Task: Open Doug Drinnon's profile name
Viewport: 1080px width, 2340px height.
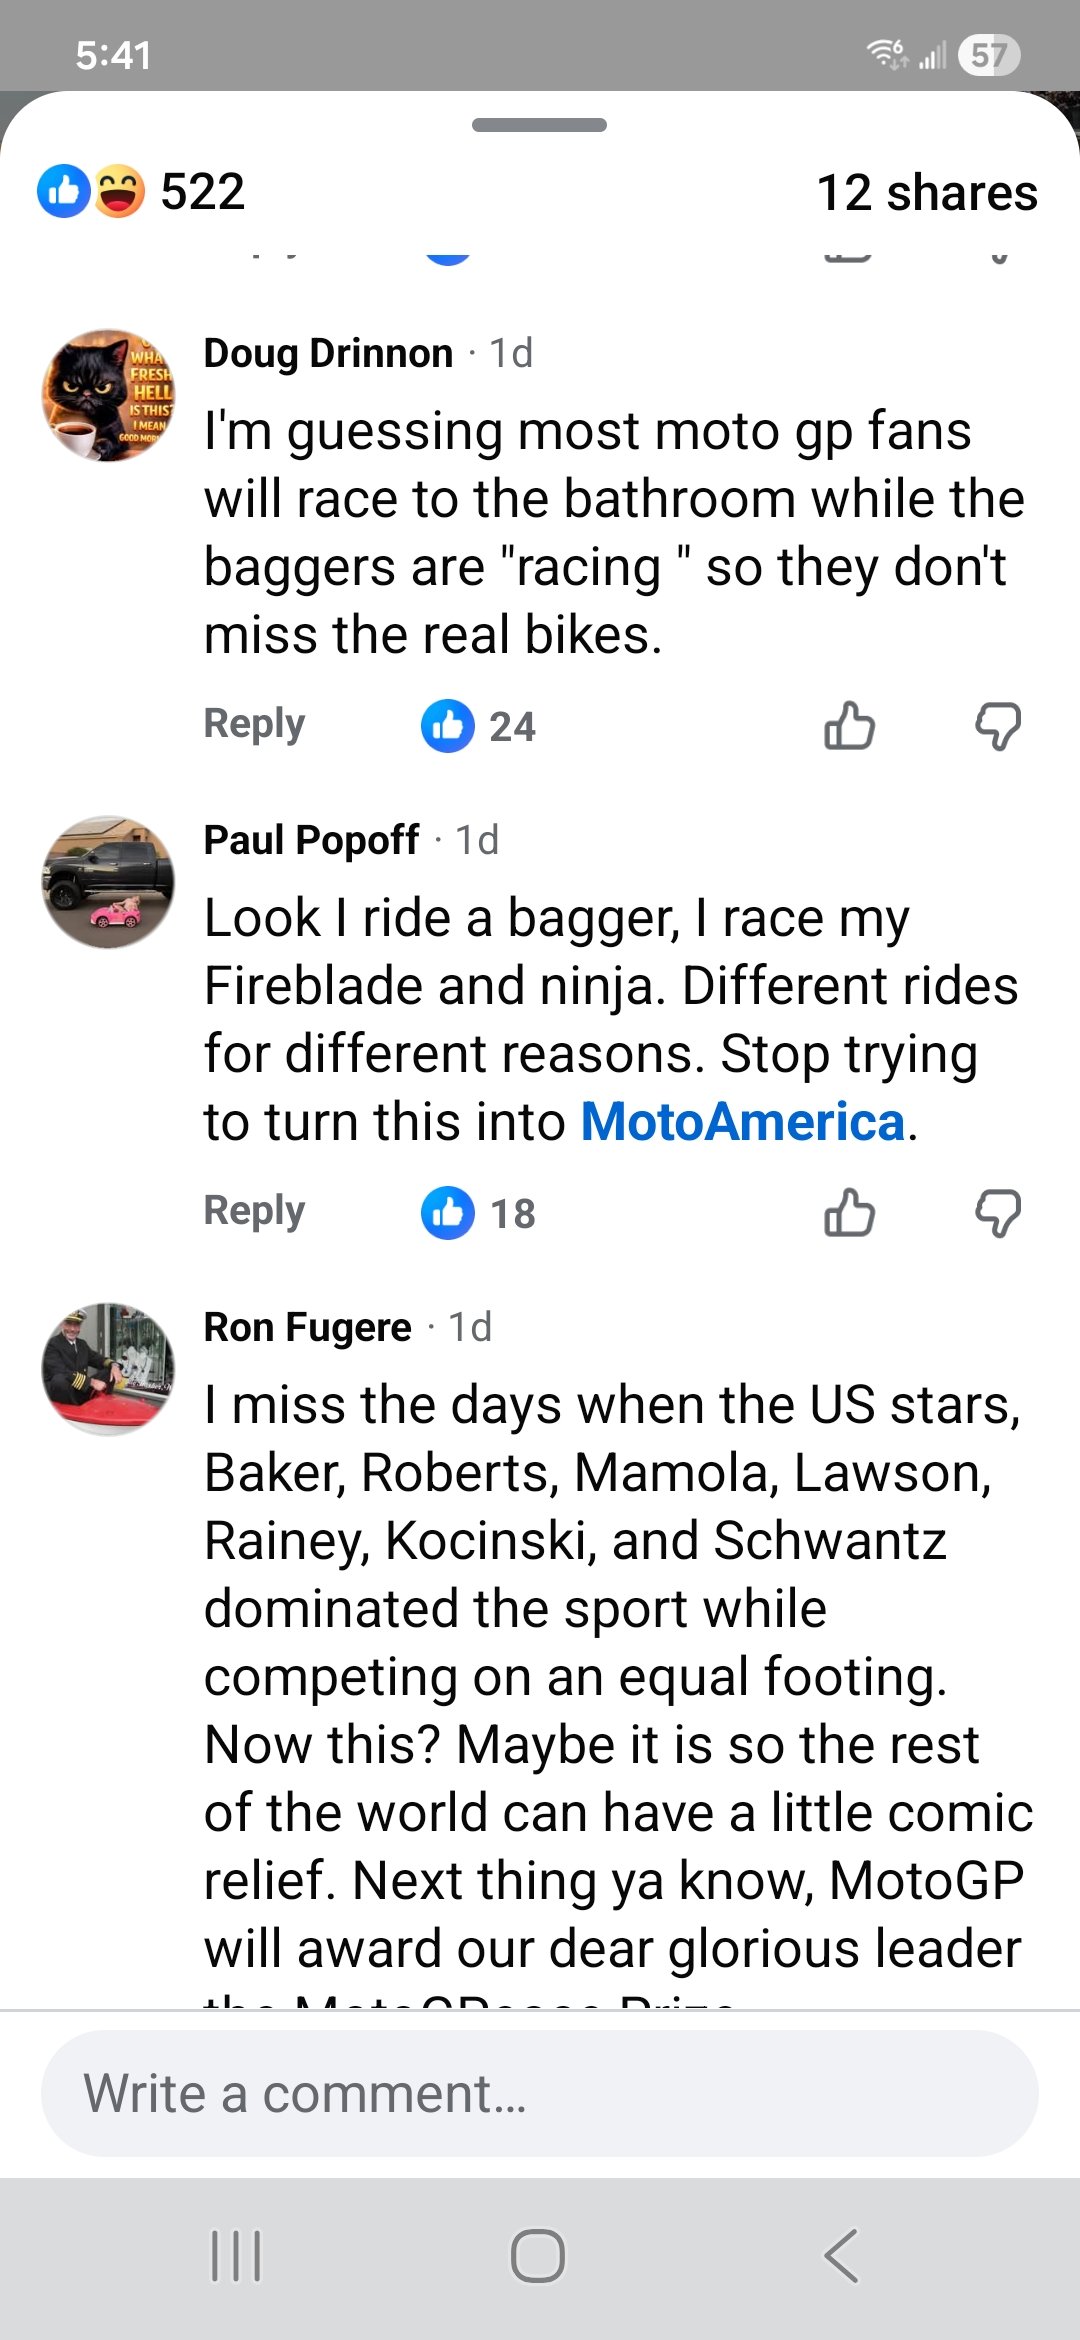Action: (328, 353)
